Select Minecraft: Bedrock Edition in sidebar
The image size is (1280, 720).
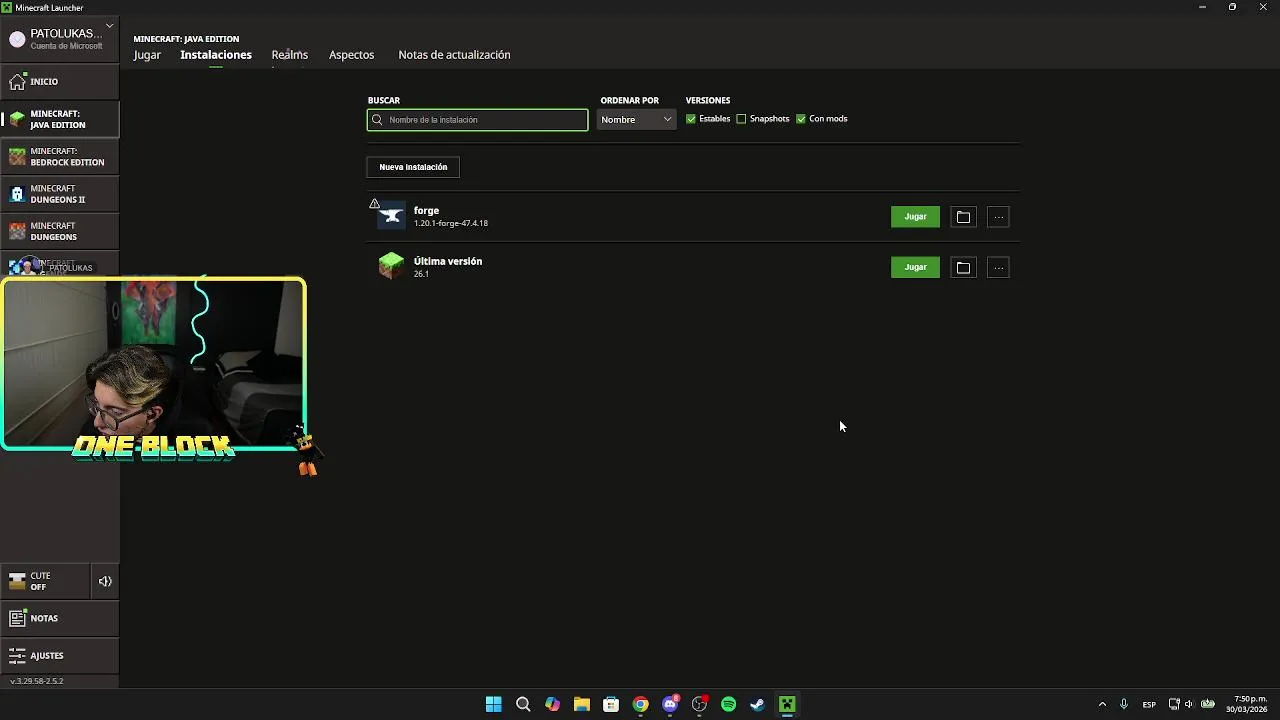coord(59,157)
